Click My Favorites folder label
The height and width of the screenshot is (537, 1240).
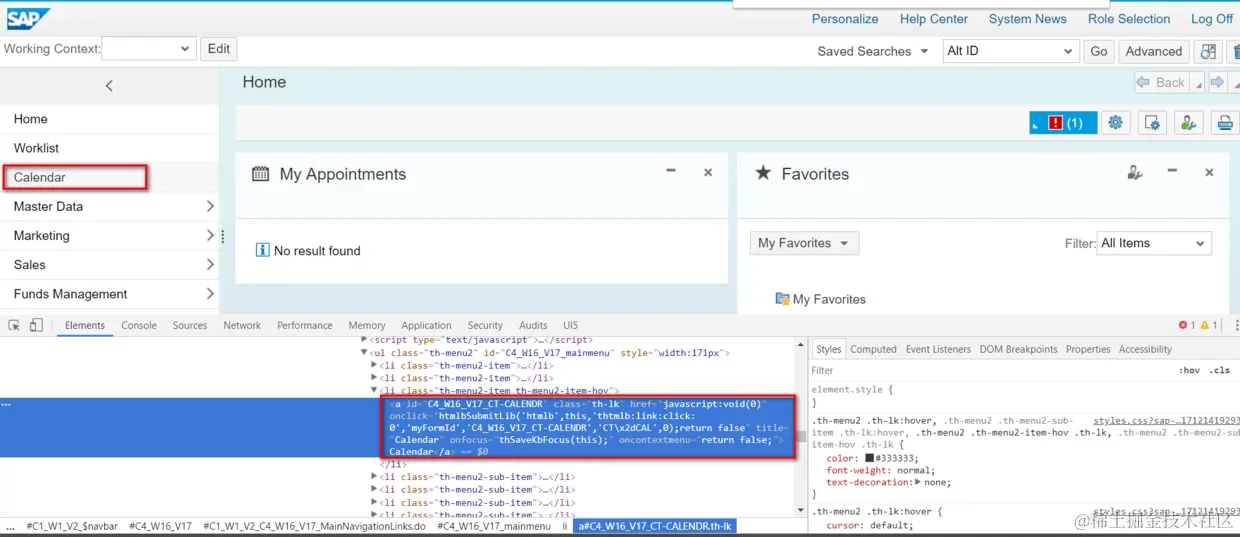coord(829,299)
